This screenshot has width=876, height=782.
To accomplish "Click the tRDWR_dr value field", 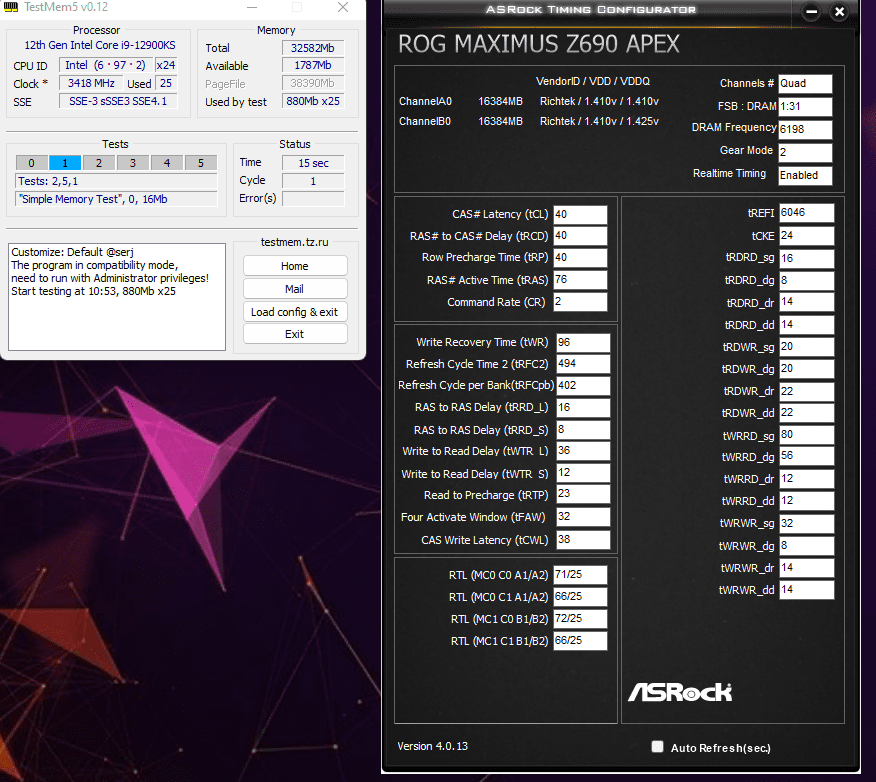I will pos(807,391).
